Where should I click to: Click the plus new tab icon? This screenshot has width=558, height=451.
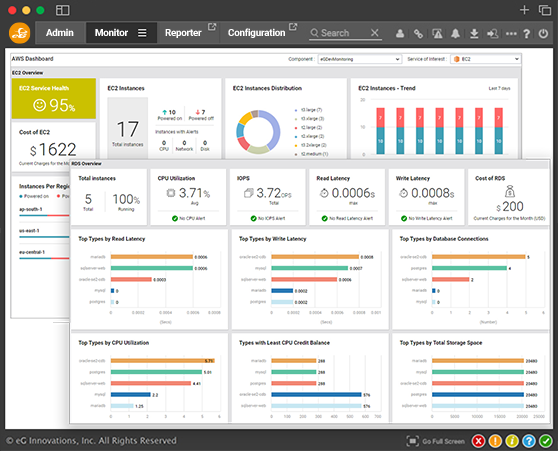tap(524, 10)
